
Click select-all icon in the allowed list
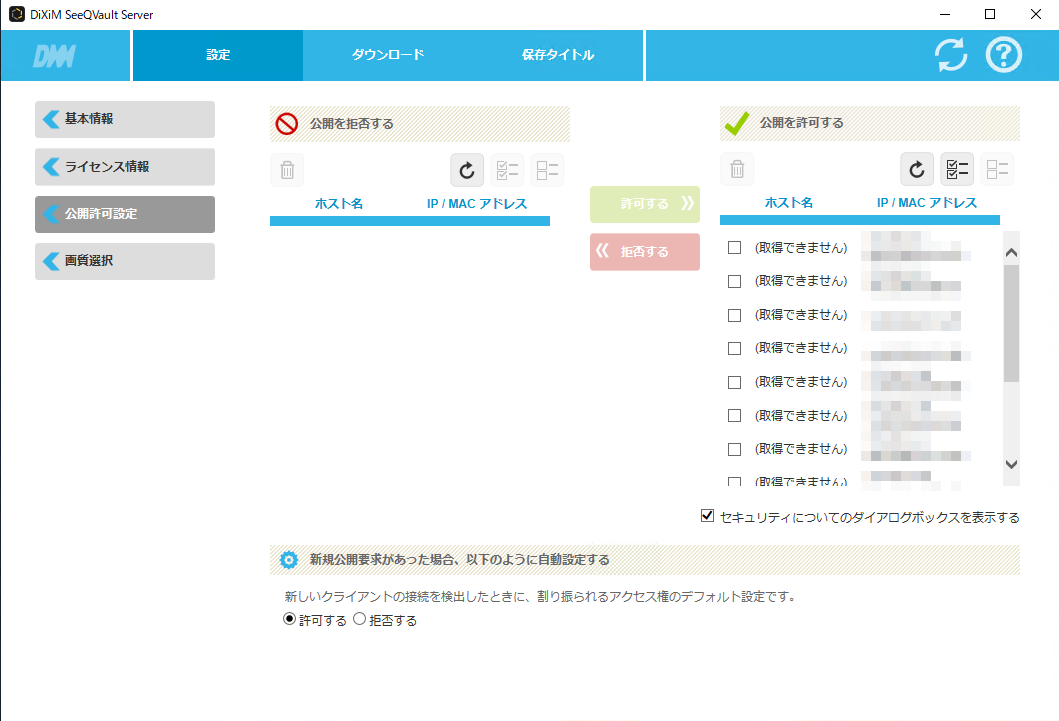(957, 170)
